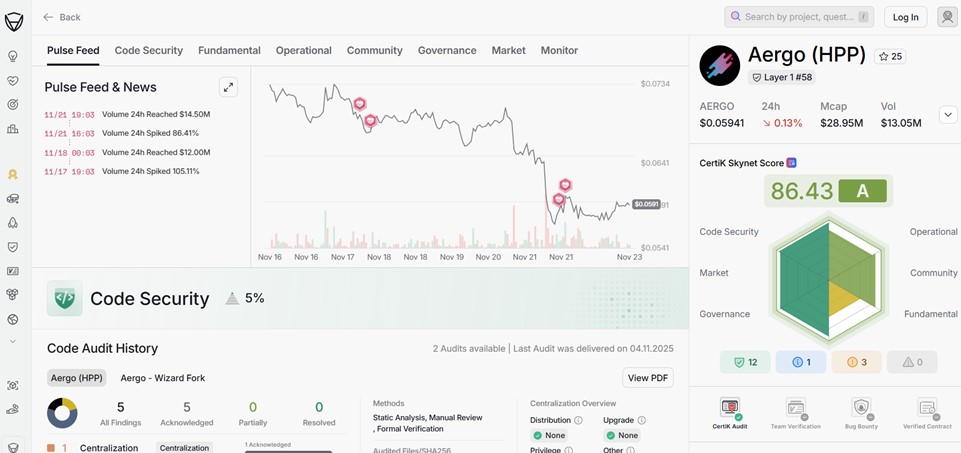Switch to Aergo - Wizard Fork audit
This screenshot has height=453, width=961.
(x=162, y=378)
